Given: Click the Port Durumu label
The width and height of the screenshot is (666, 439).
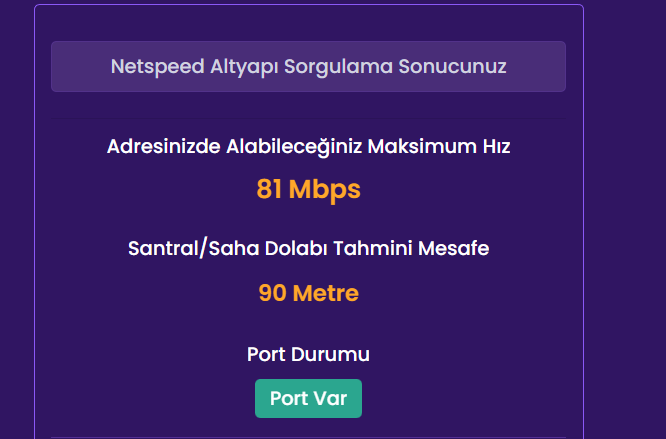Looking at the screenshot, I should point(308,354).
